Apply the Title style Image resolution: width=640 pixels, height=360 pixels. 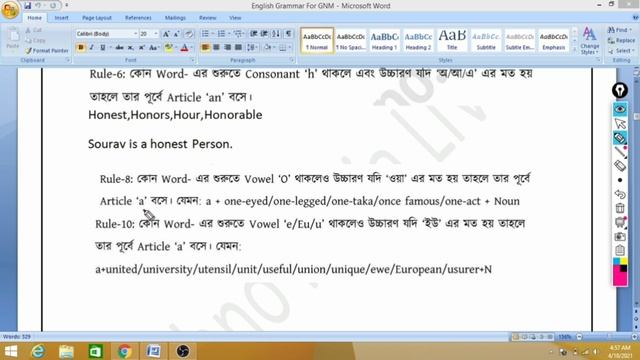pyautogui.click(x=452, y=40)
